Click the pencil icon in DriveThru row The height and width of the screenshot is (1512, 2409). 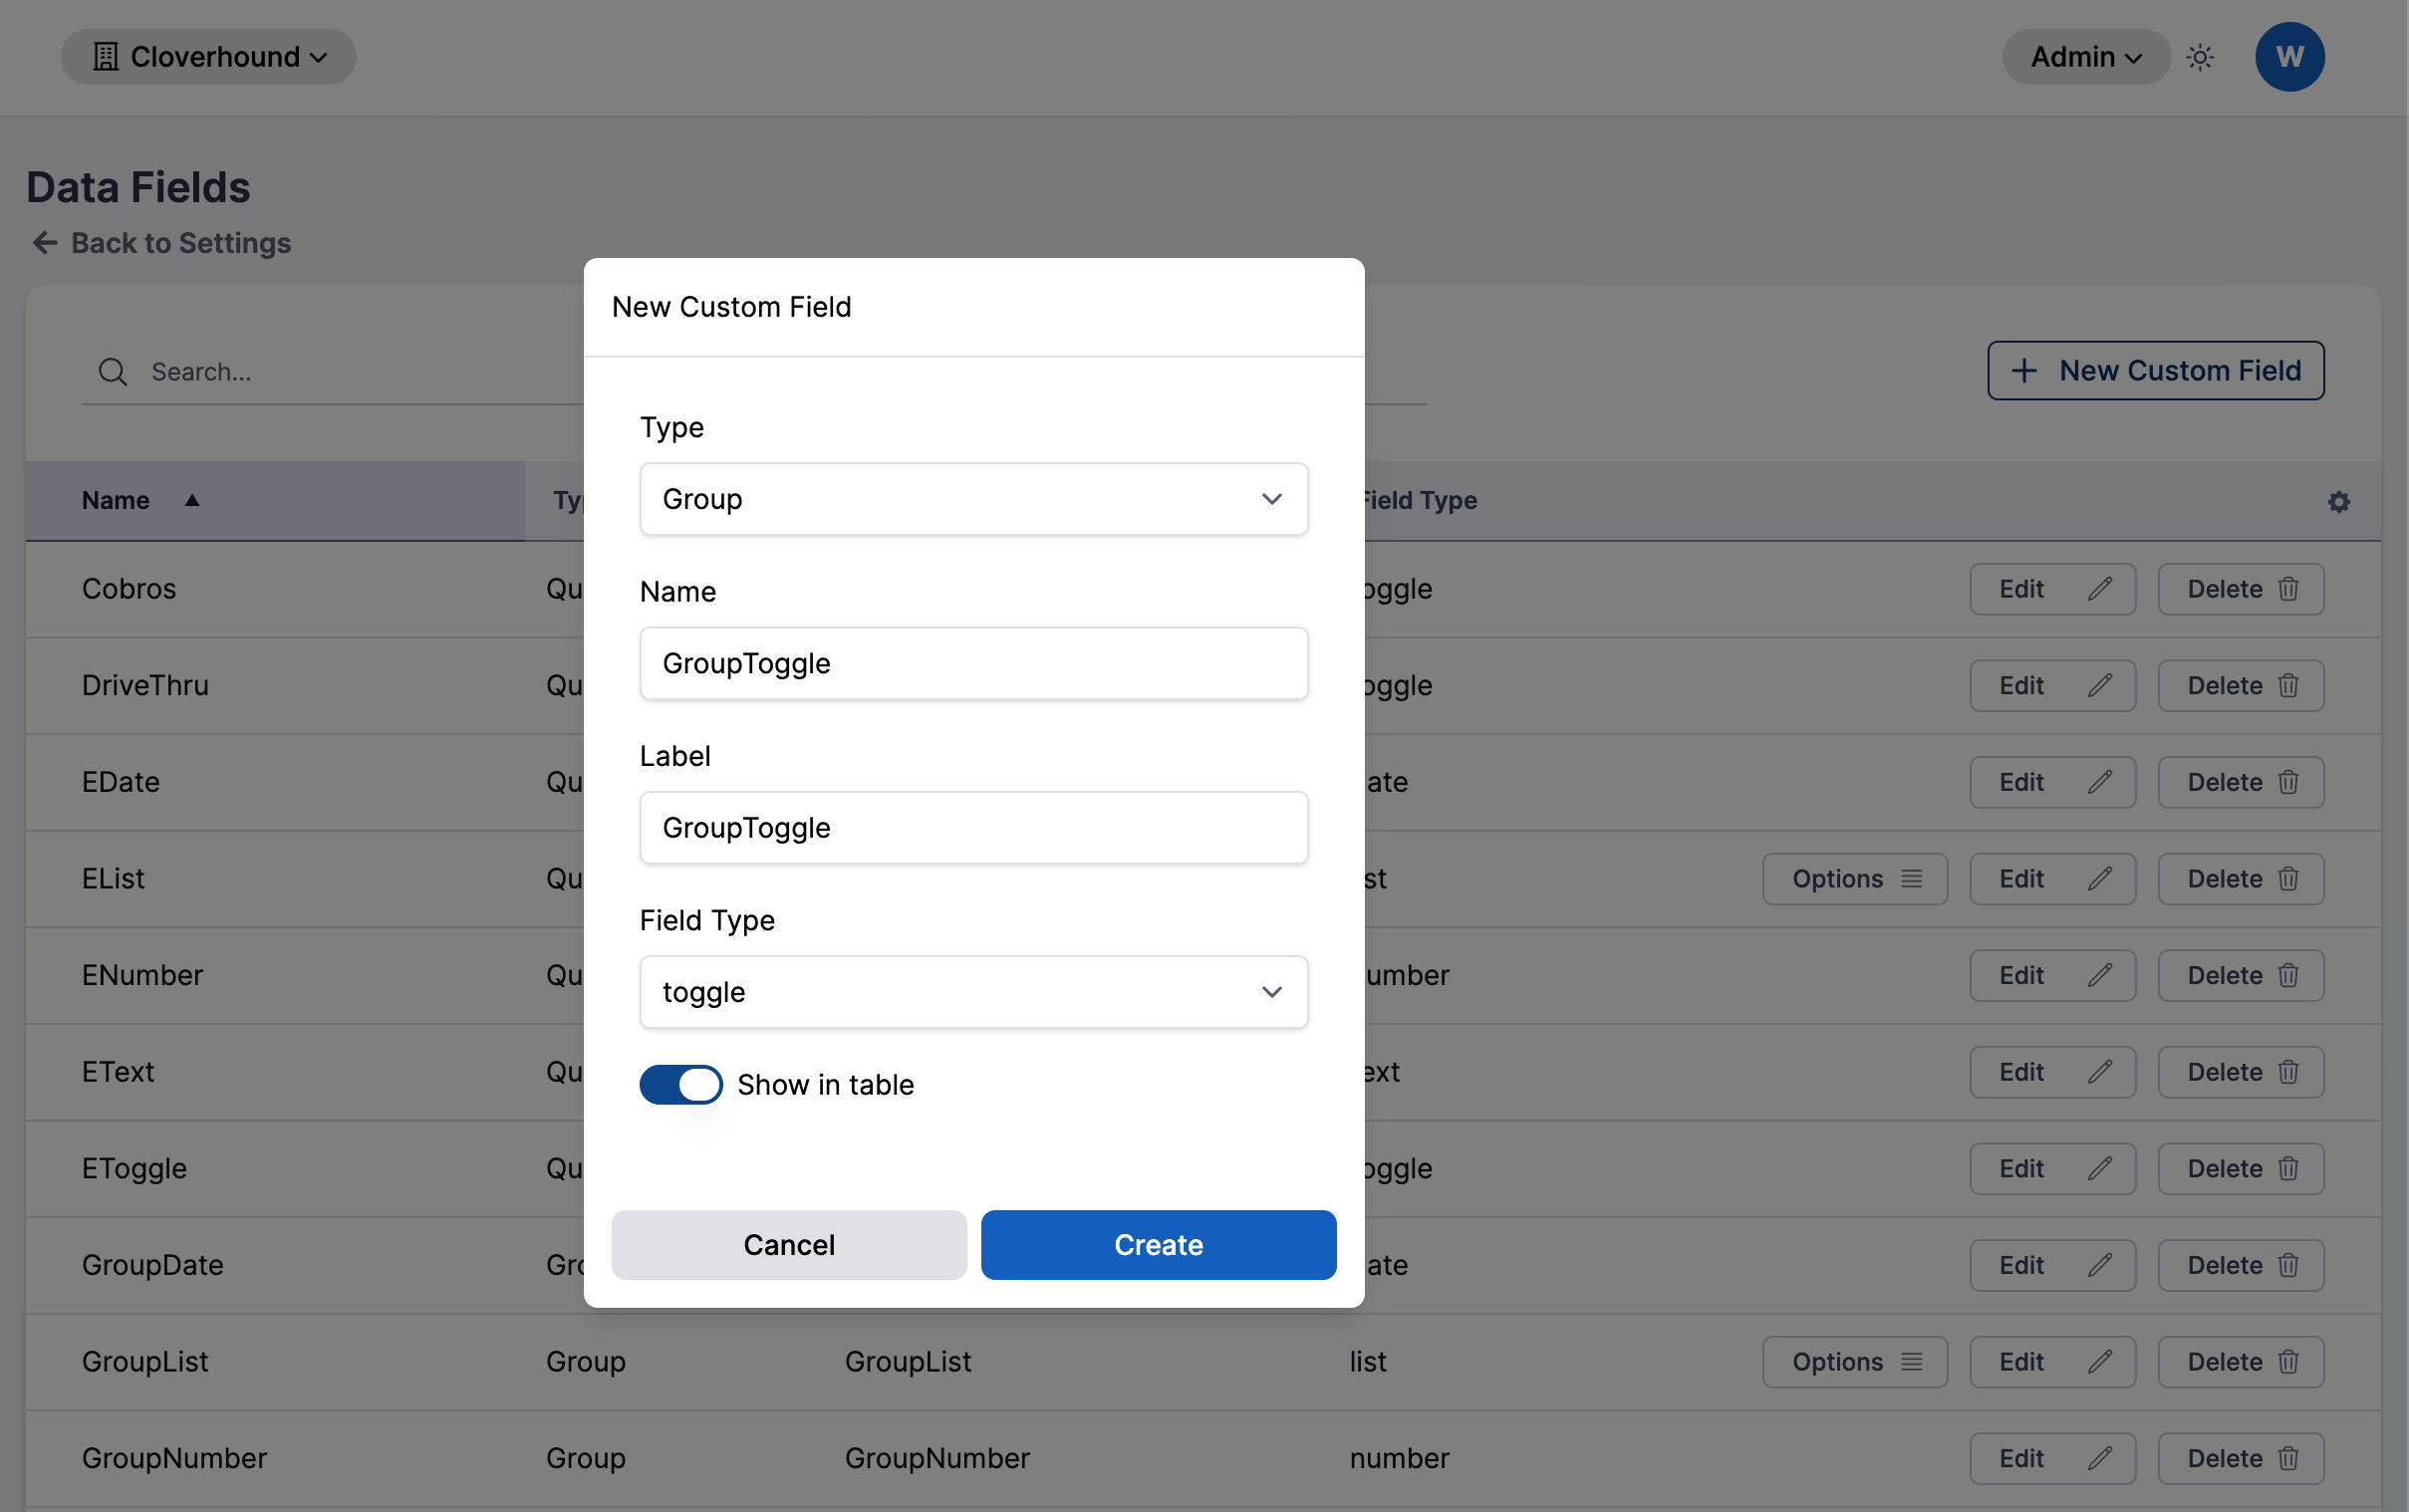[x=2099, y=686]
